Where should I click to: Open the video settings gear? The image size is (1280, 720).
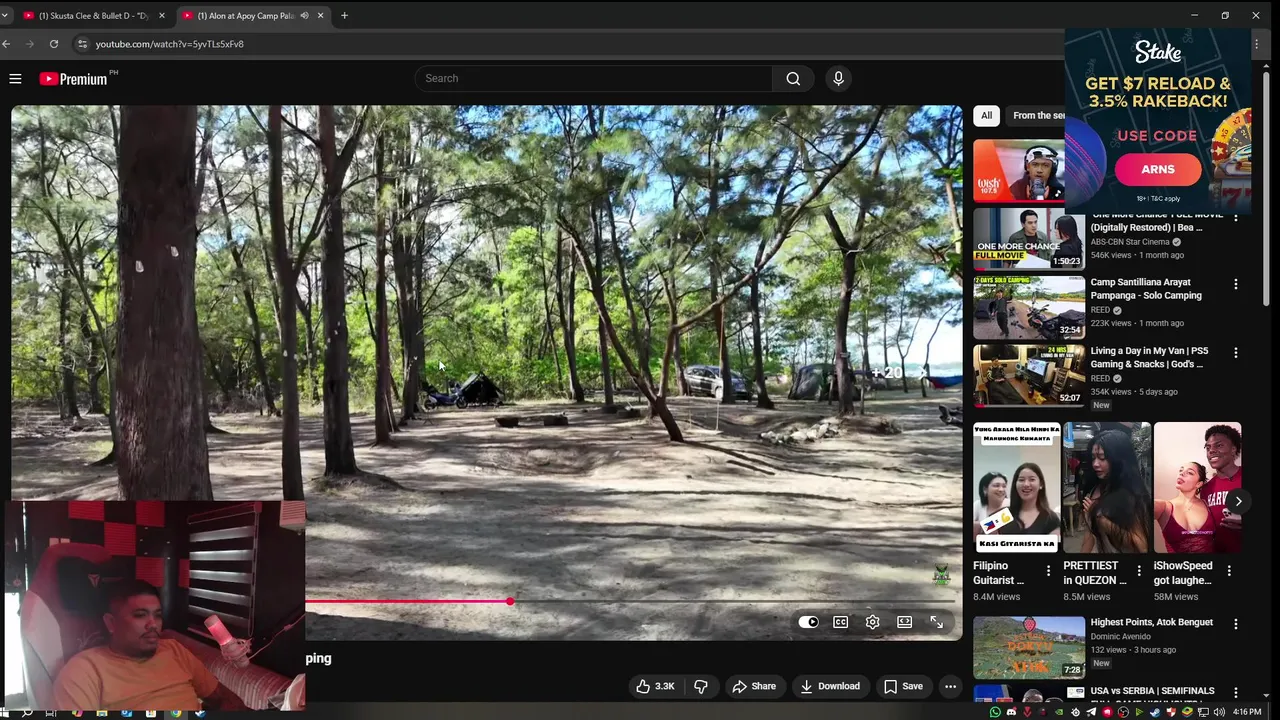point(872,622)
